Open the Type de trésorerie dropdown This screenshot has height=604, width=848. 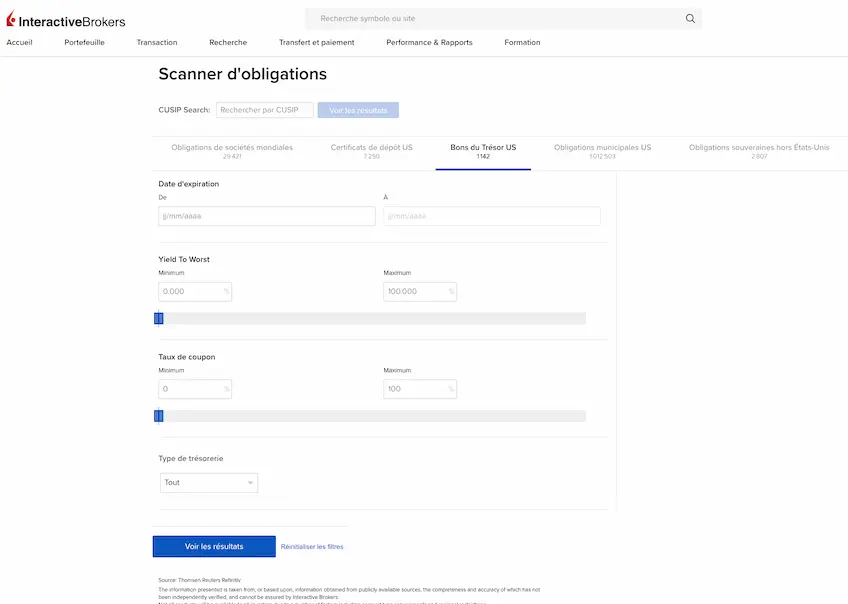point(209,482)
